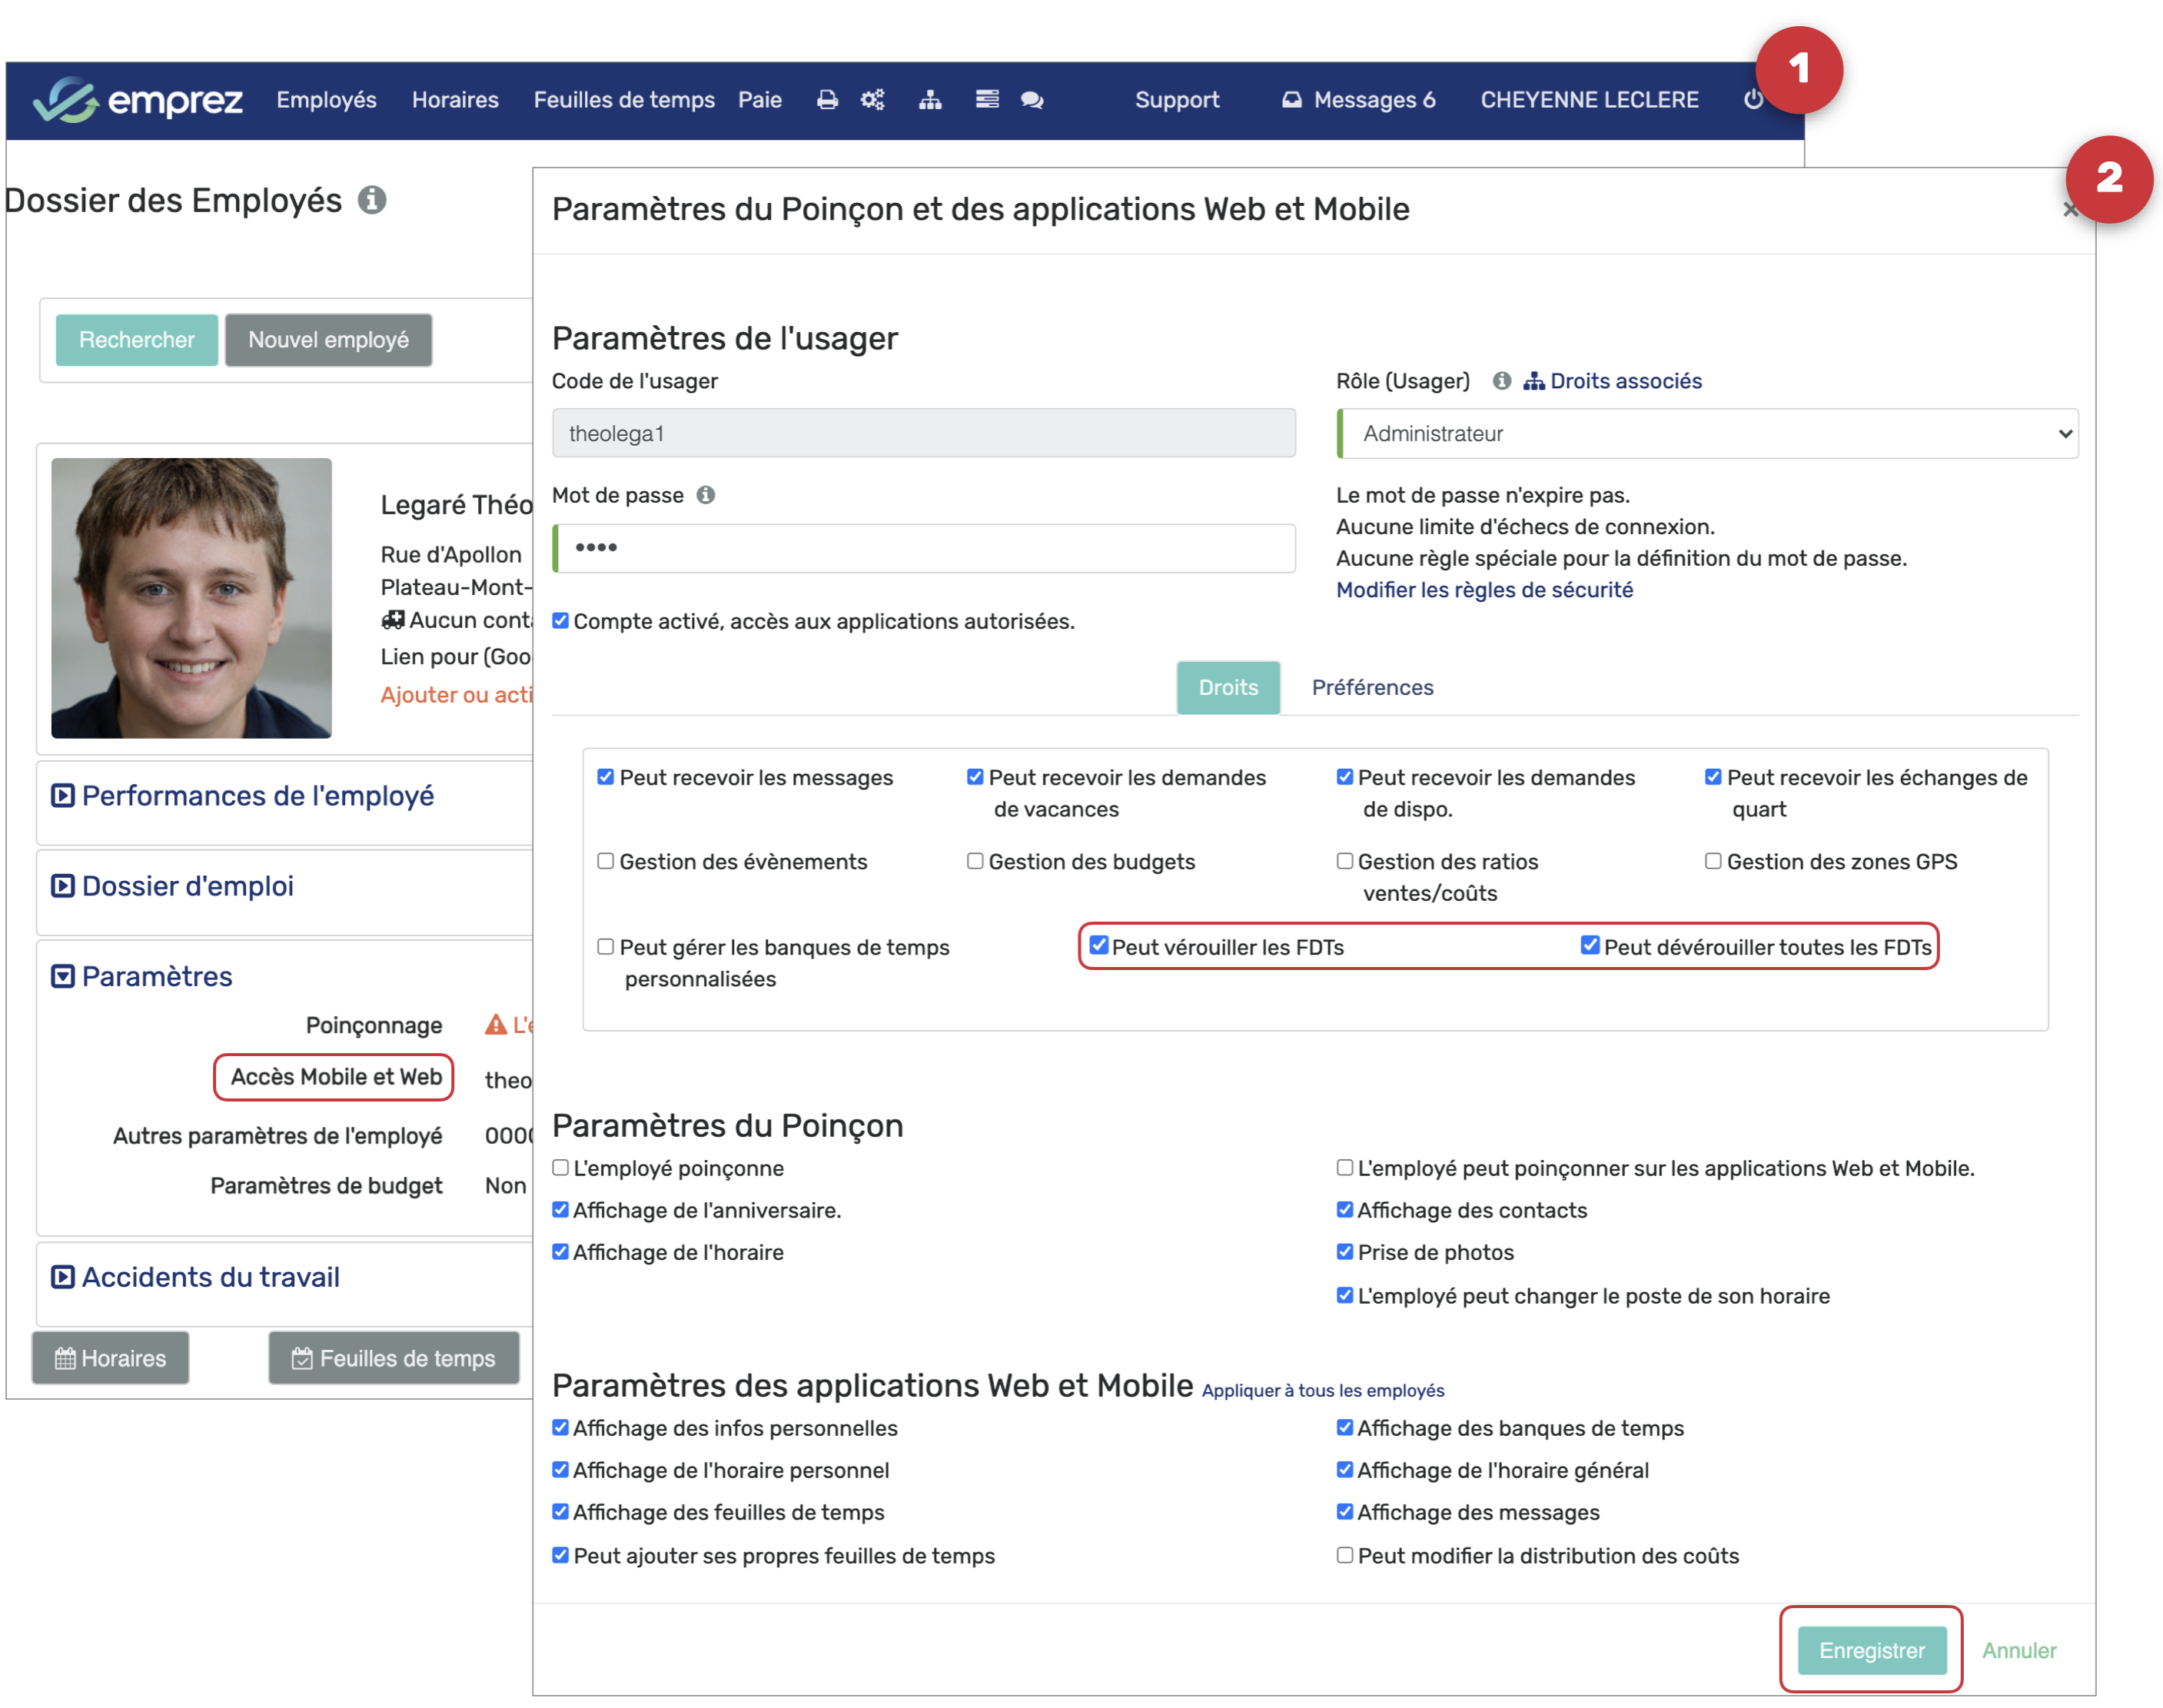
Task: Open Modifier les règles de sécurité link
Action: click(1484, 590)
